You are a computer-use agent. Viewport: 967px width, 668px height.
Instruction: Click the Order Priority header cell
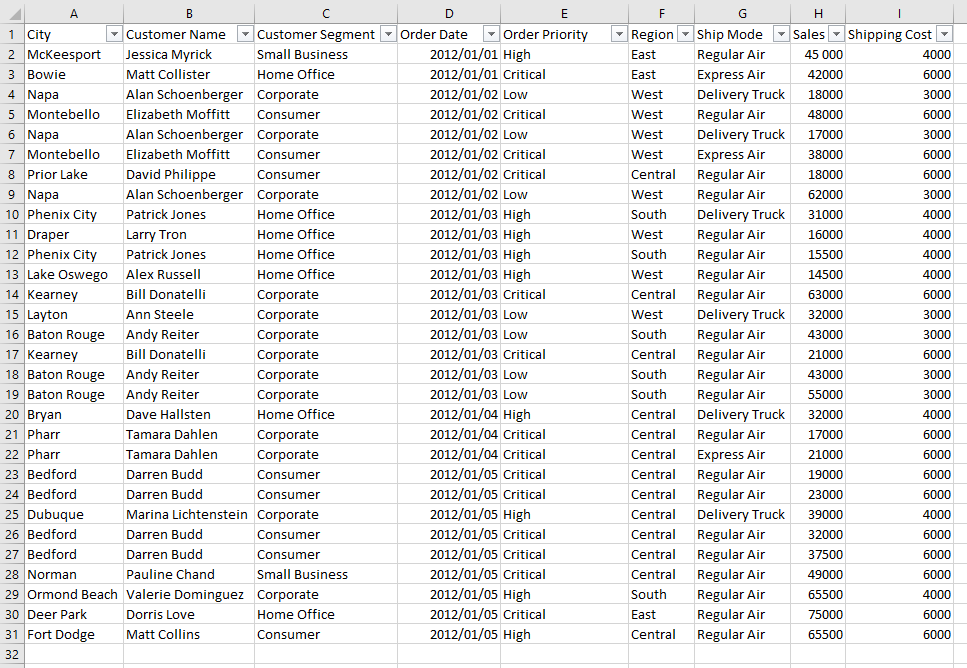[x=564, y=35]
